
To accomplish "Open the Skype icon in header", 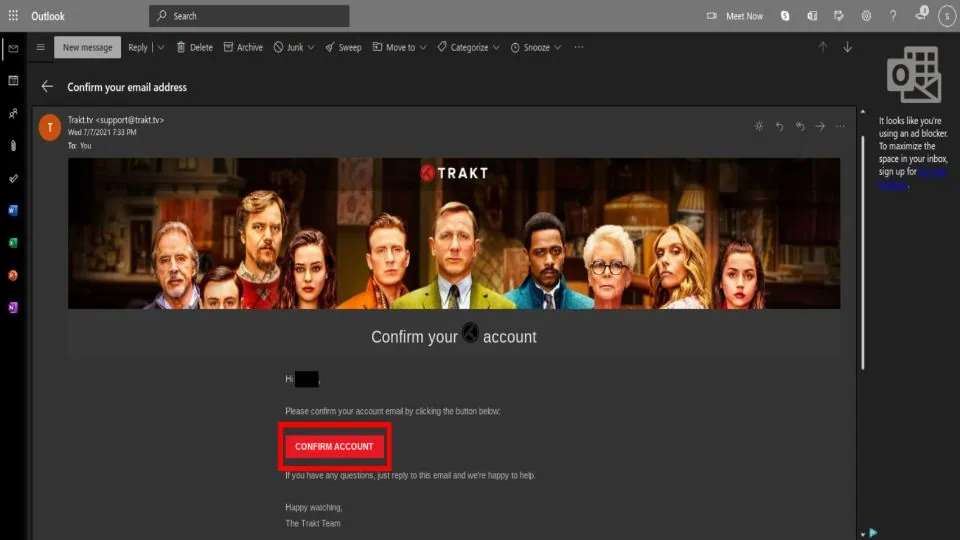I will [785, 16].
